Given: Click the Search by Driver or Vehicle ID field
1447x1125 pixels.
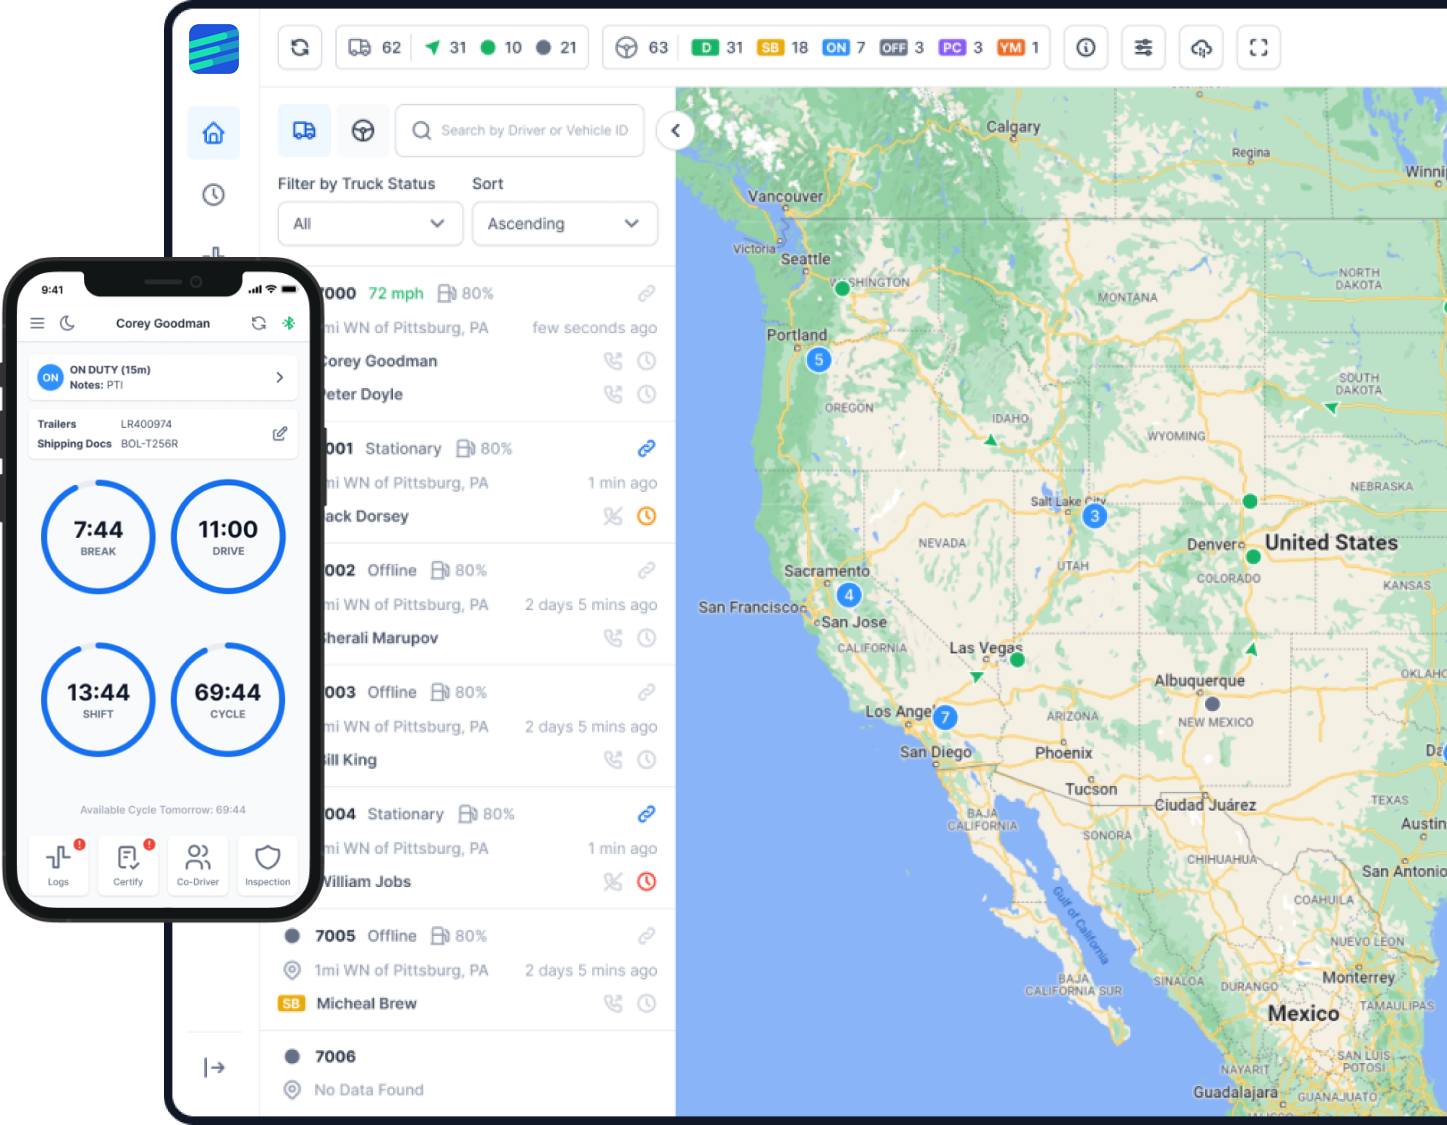Looking at the screenshot, I should click(x=520, y=131).
